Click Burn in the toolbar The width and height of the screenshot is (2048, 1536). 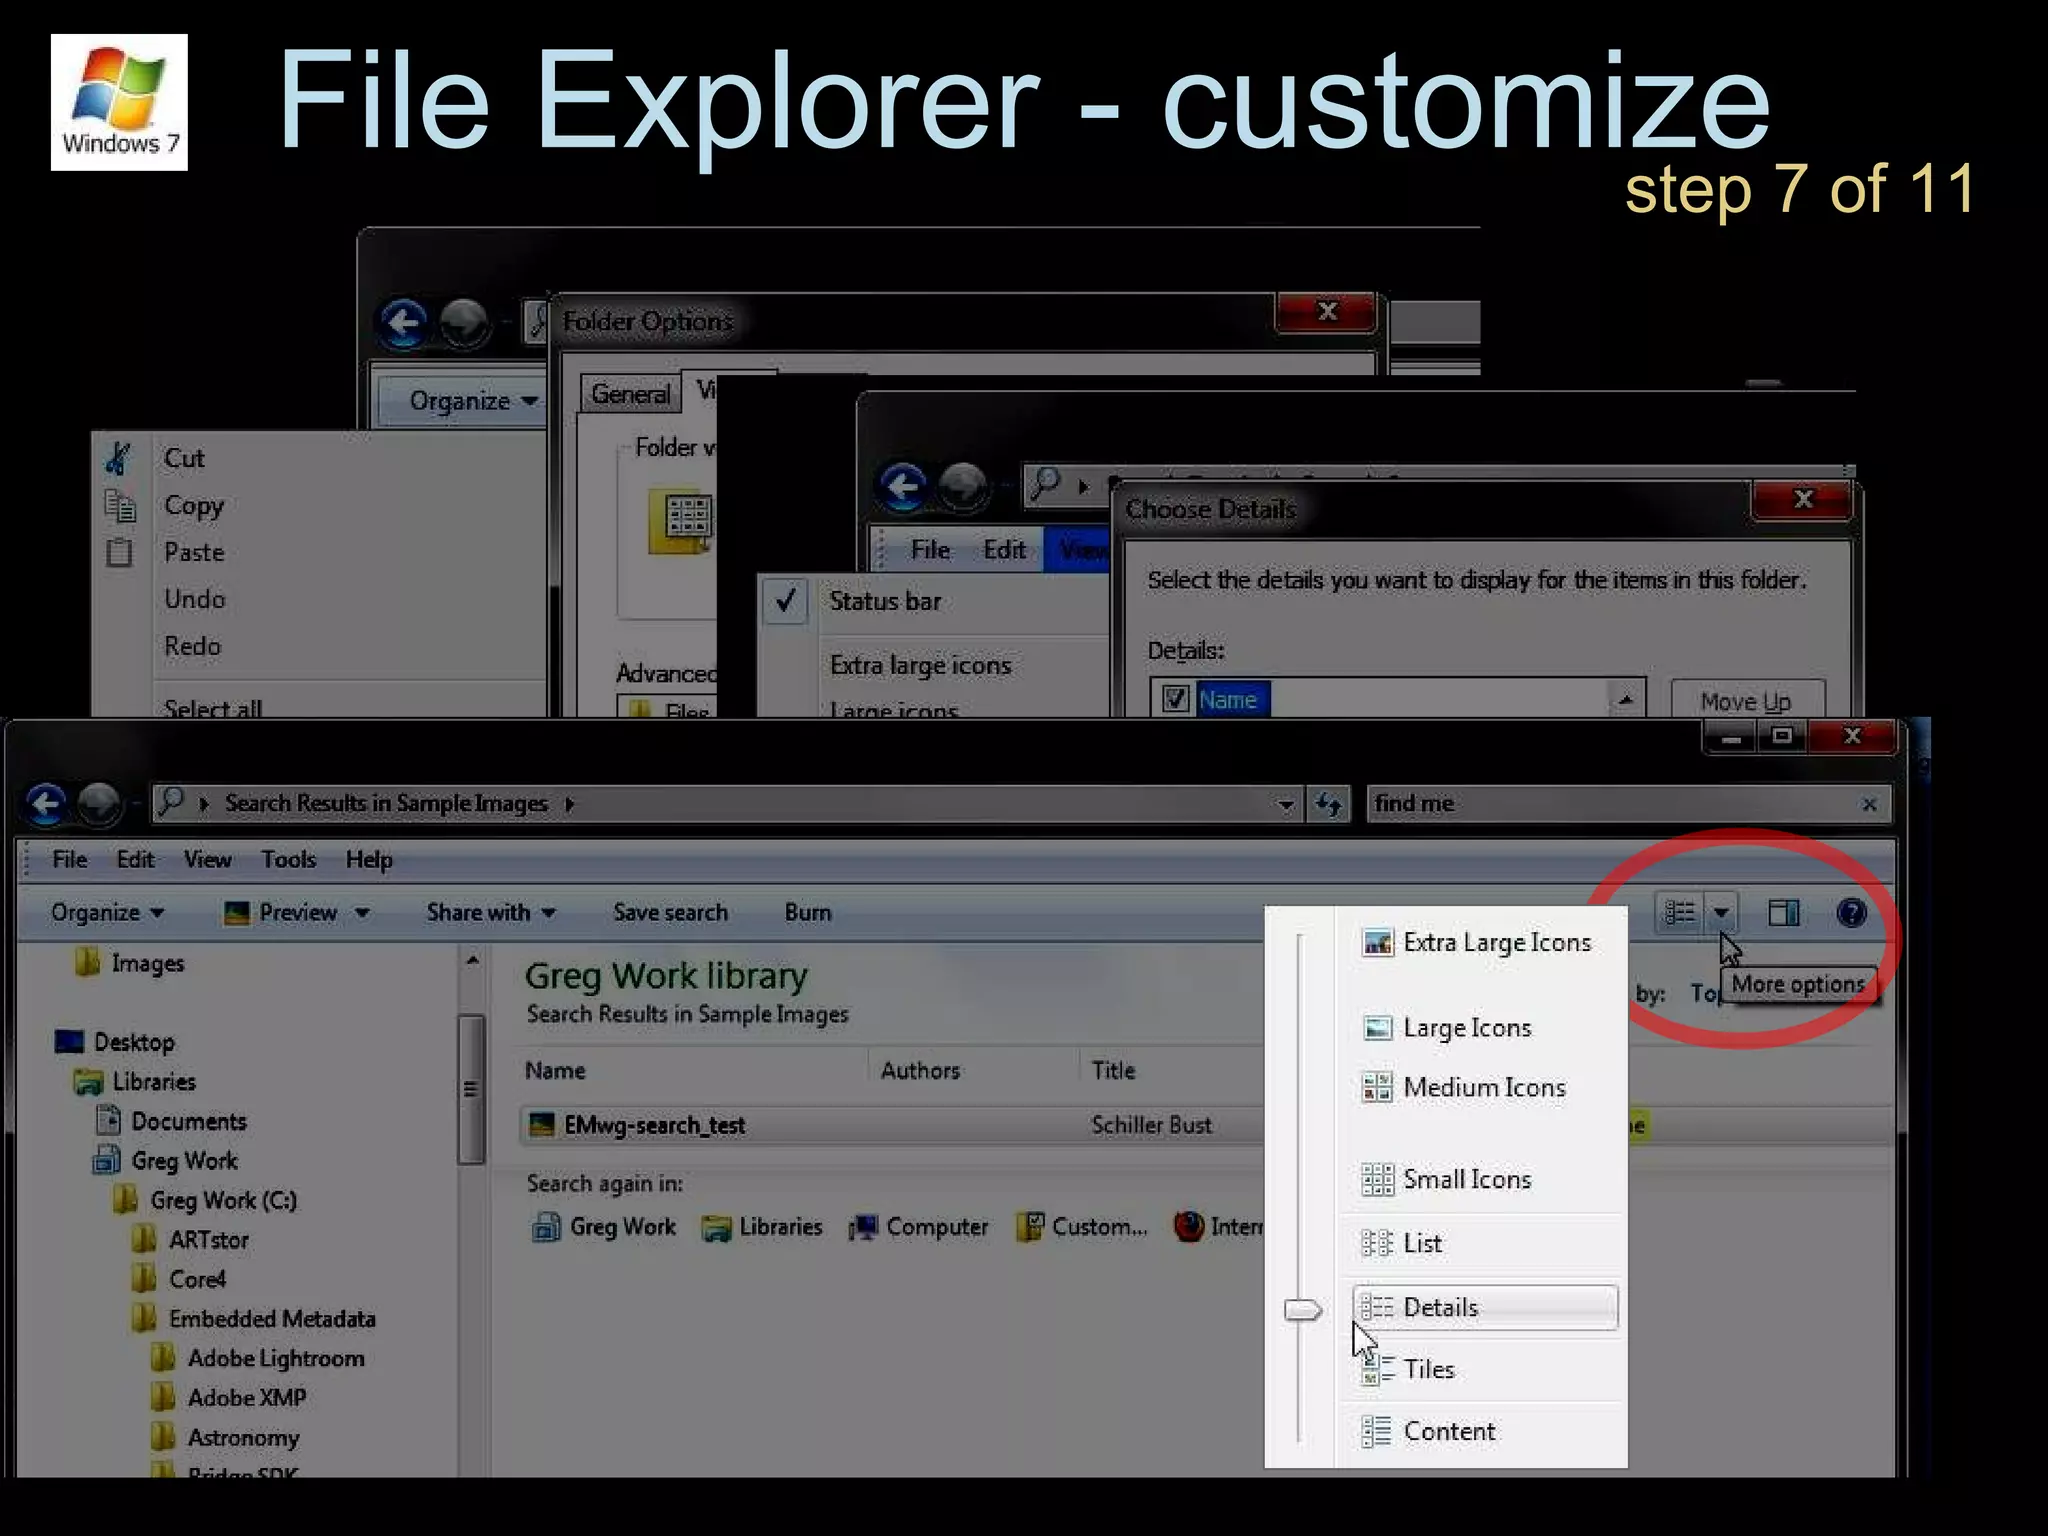[807, 912]
